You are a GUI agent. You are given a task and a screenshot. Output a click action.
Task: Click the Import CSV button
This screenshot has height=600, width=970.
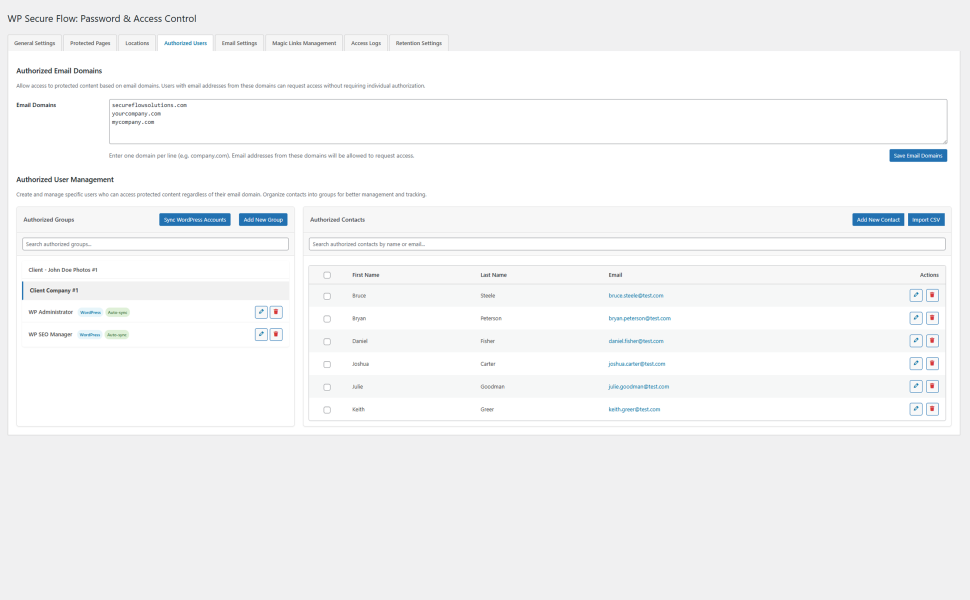click(926, 220)
